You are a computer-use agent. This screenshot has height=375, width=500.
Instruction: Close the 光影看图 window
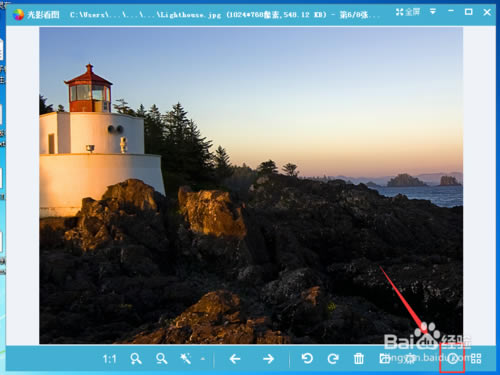tap(487, 12)
